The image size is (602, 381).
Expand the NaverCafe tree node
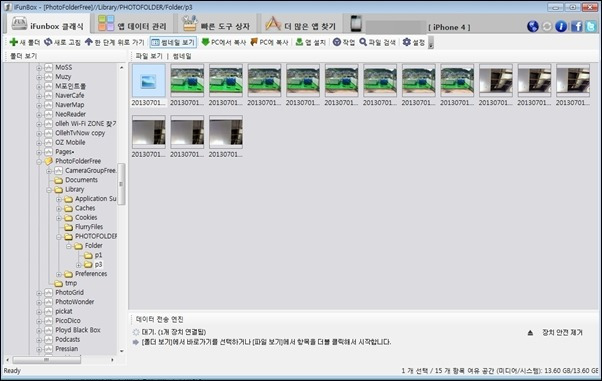tap(39, 96)
